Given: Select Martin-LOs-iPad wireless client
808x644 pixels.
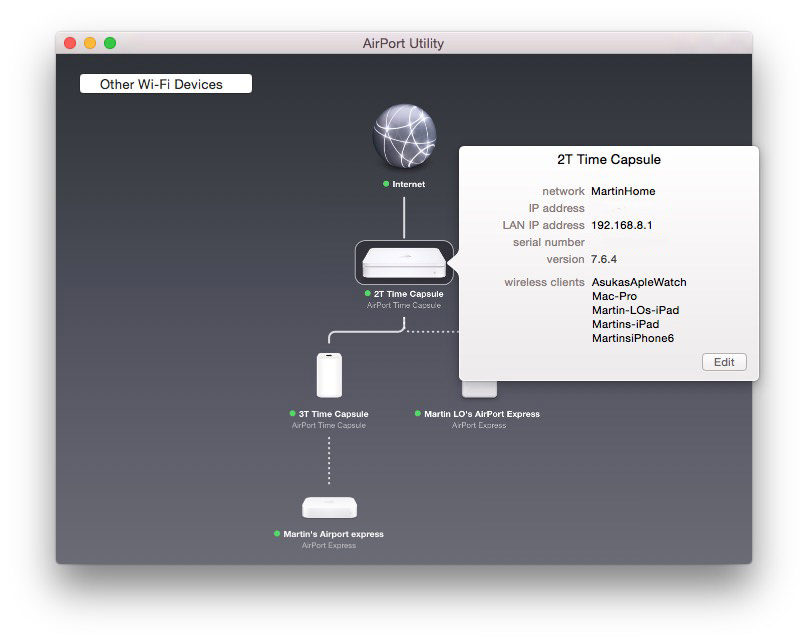Looking at the screenshot, I should coord(635,310).
